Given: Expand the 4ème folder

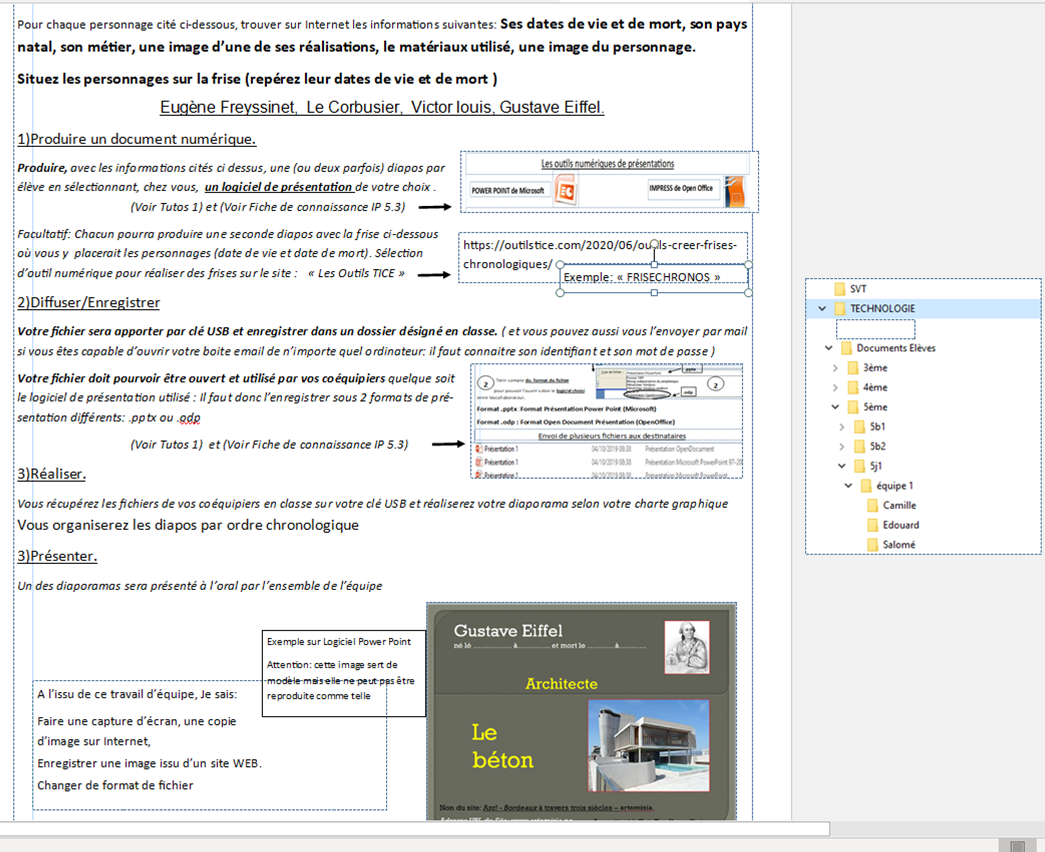Looking at the screenshot, I should click(835, 387).
